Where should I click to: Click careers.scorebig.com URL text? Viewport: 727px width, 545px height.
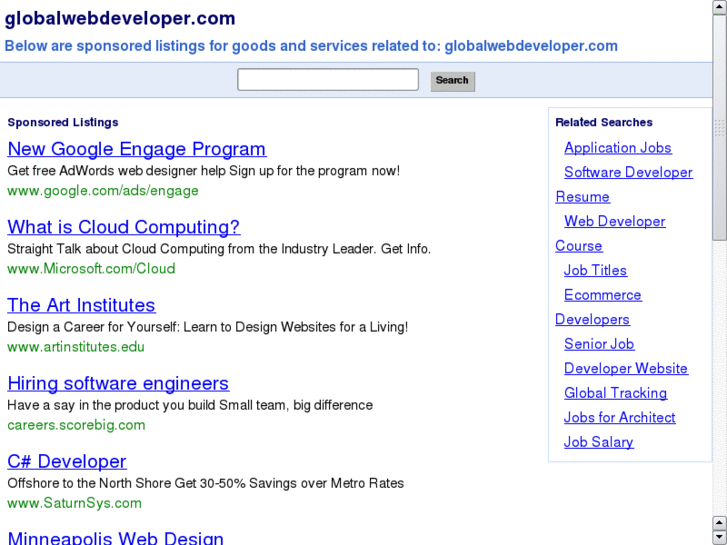(x=77, y=425)
